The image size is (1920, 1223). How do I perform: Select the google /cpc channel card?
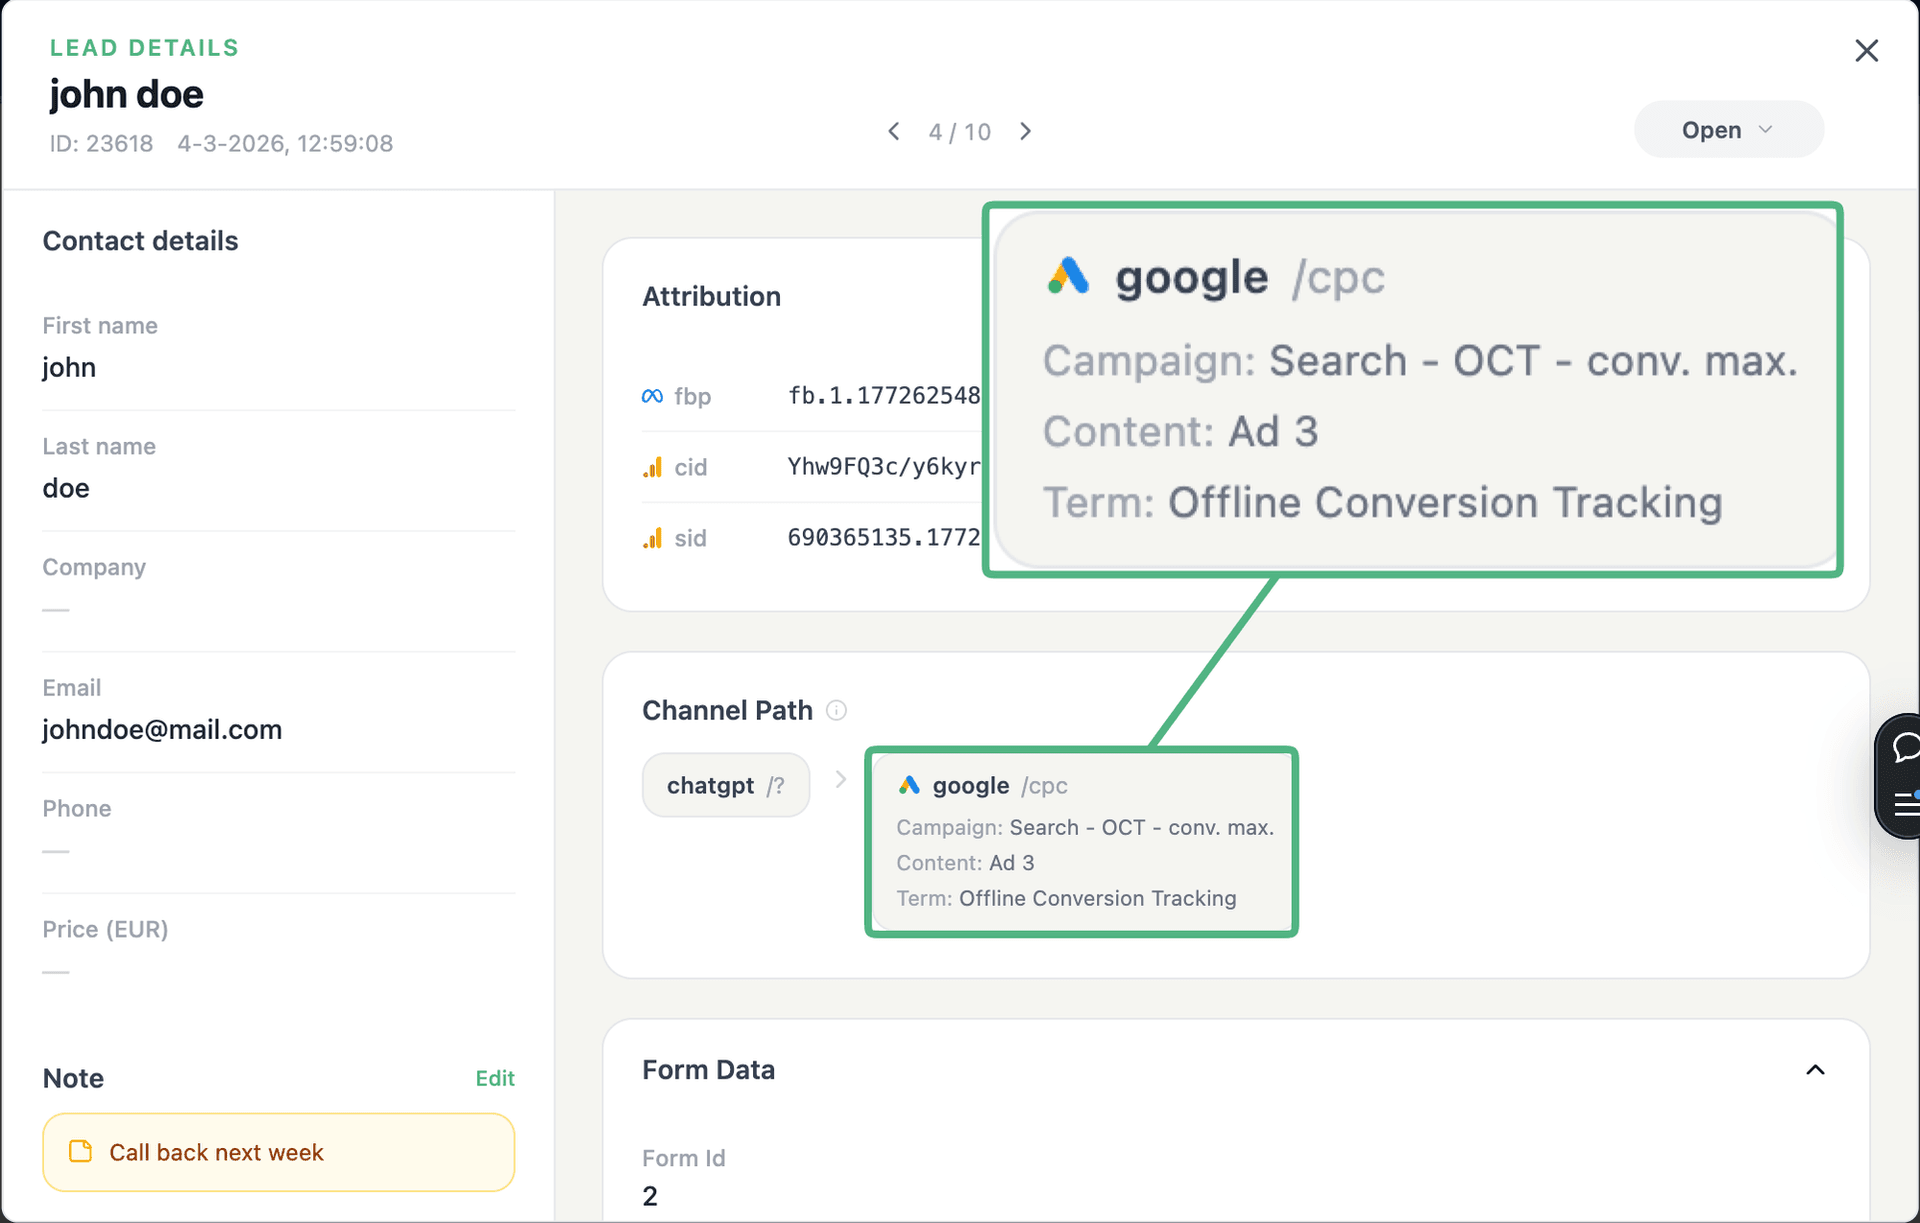coord(1081,841)
